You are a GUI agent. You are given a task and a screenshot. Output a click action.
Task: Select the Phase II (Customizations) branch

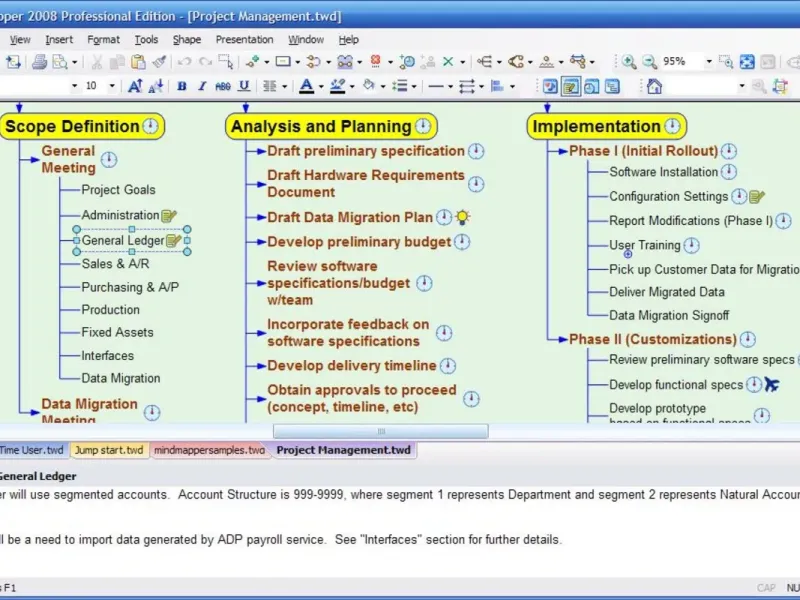coord(653,339)
